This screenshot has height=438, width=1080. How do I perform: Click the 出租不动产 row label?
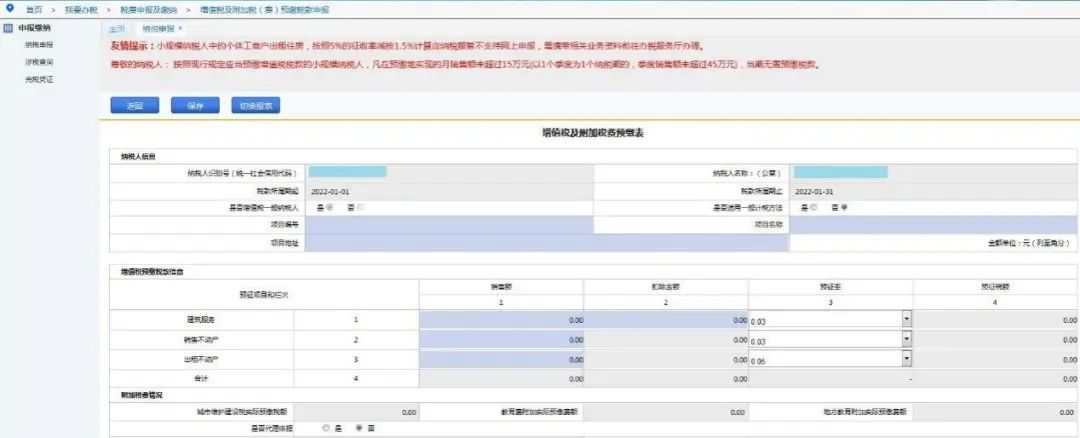201,359
